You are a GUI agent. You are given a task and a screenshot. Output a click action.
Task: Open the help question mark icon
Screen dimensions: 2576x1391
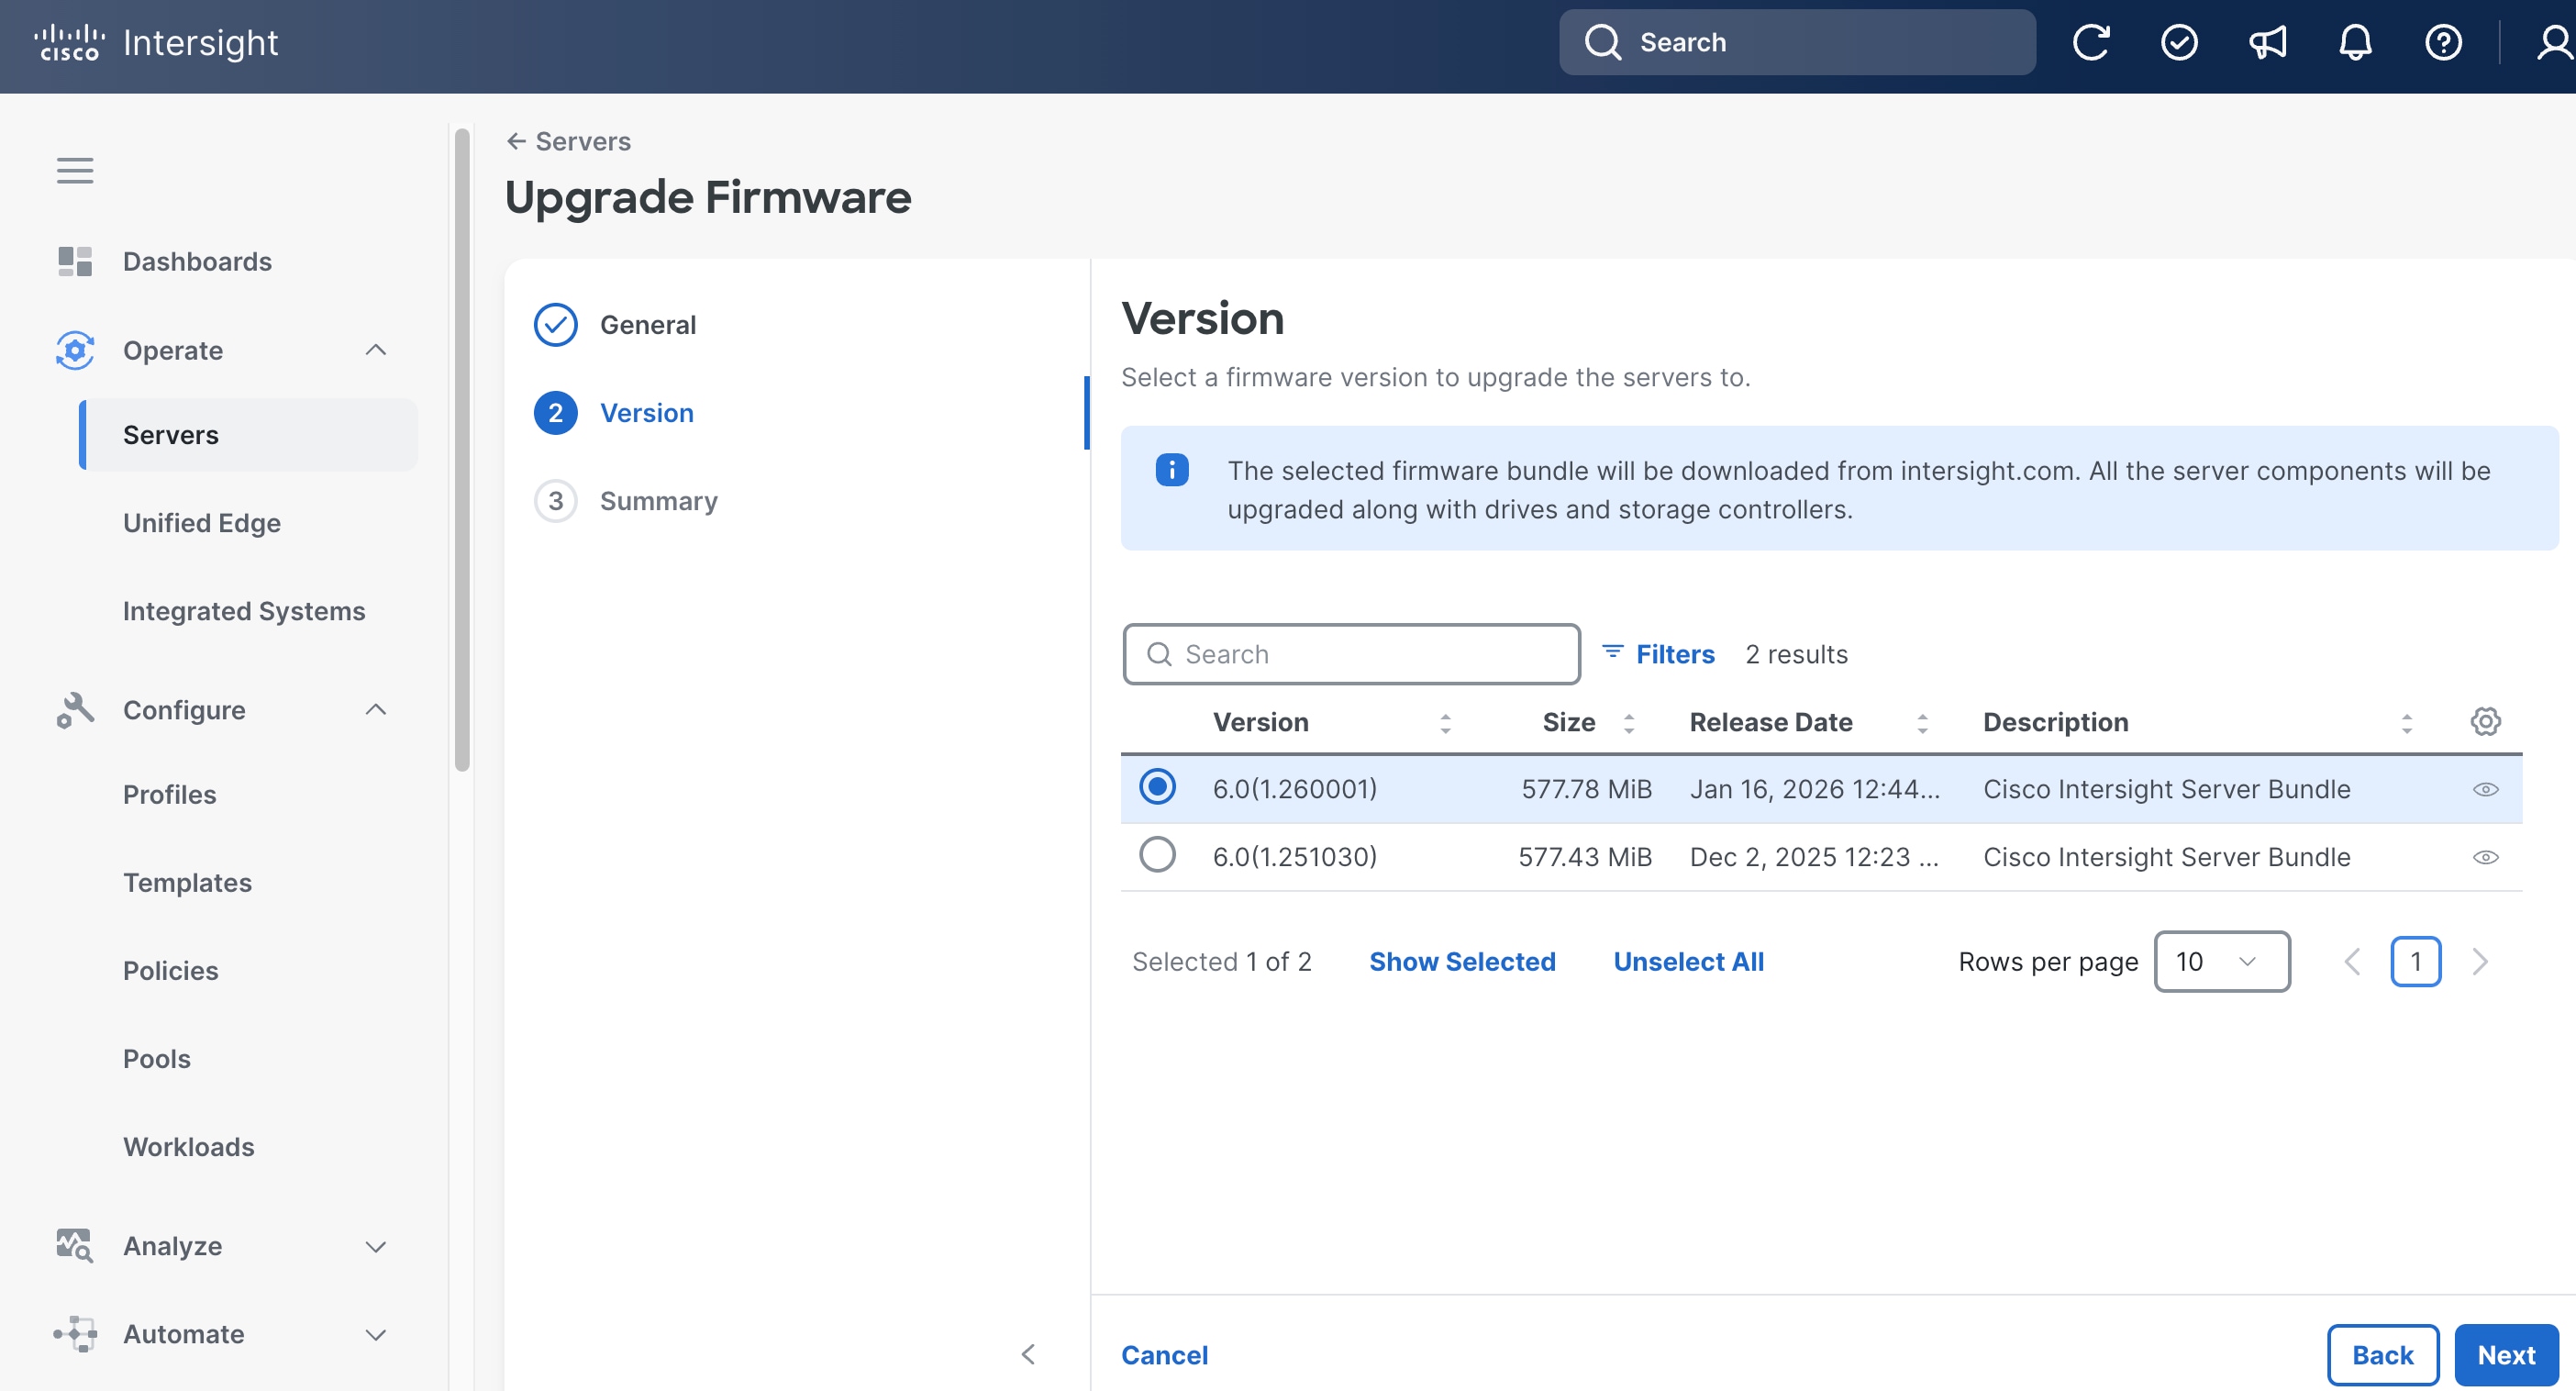click(2443, 42)
